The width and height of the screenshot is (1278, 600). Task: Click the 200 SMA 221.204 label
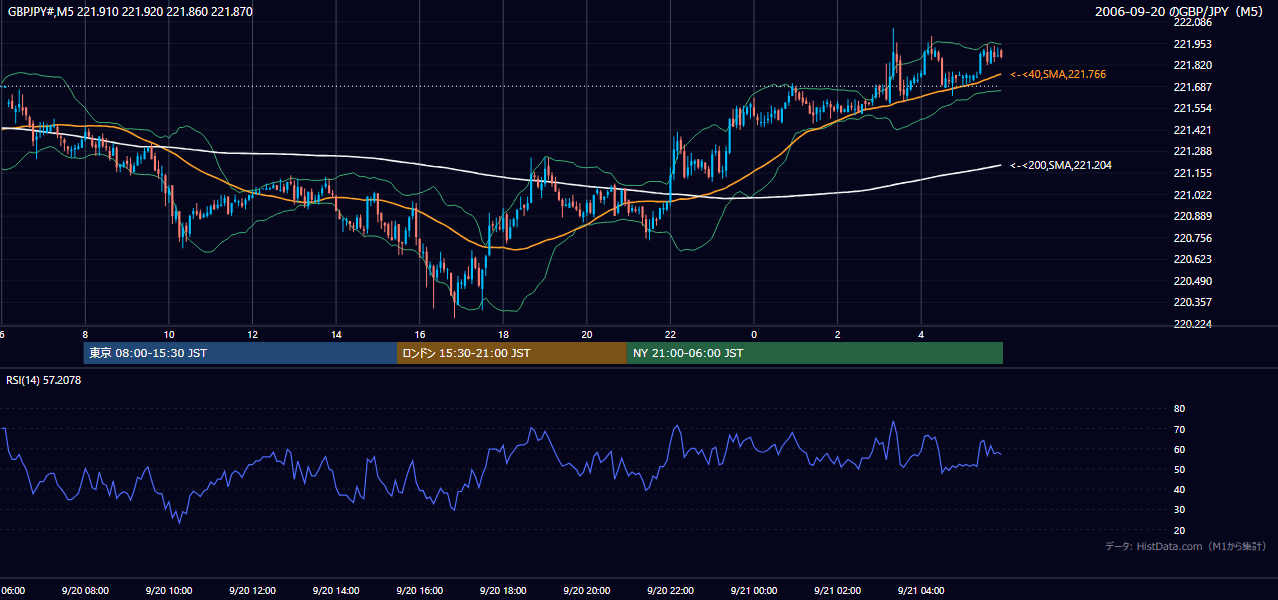pyautogui.click(x=1061, y=165)
